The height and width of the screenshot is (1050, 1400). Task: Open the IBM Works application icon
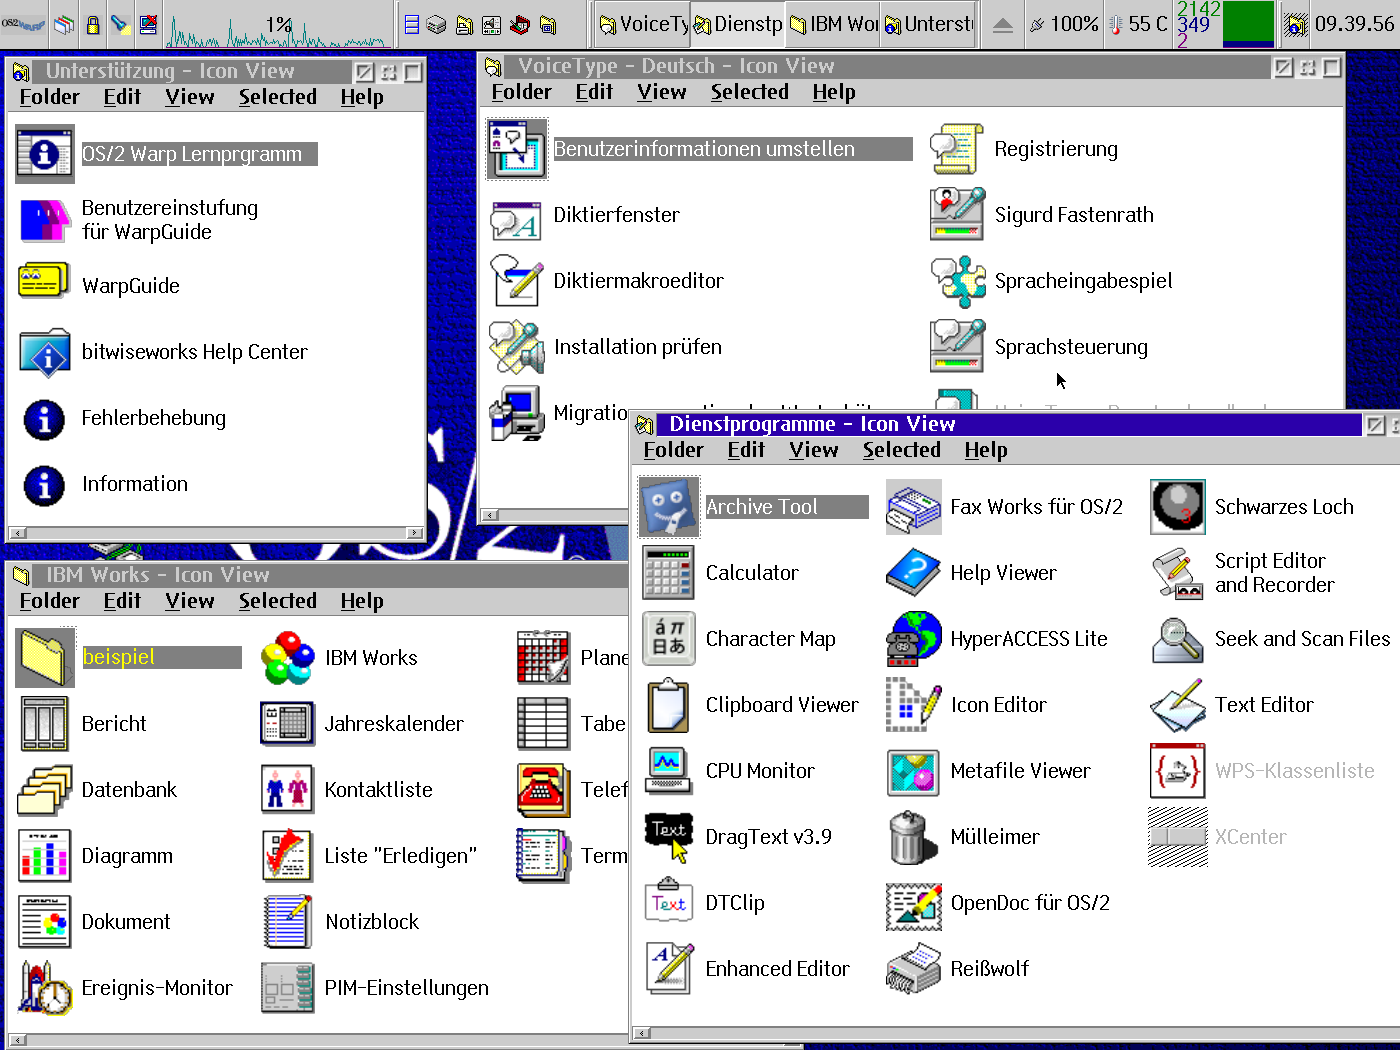pyautogui.click(x=288, y=658)
